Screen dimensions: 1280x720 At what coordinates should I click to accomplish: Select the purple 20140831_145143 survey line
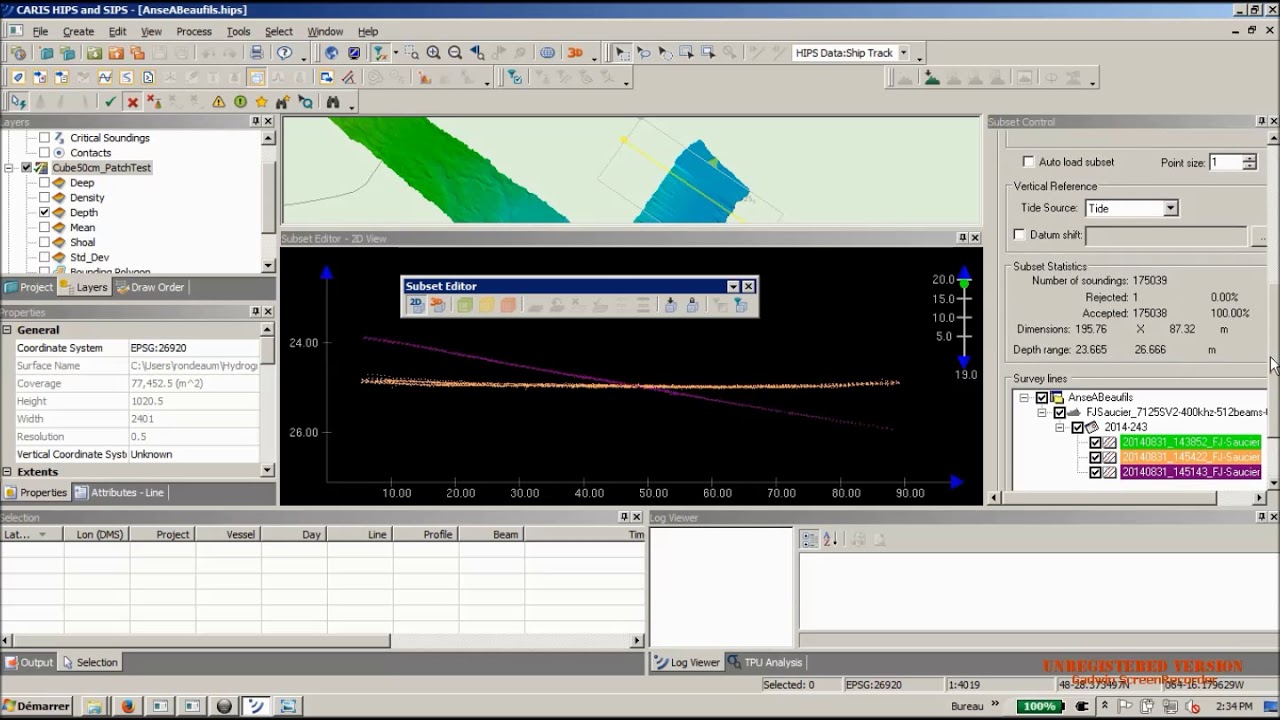tap(1190, 472)
